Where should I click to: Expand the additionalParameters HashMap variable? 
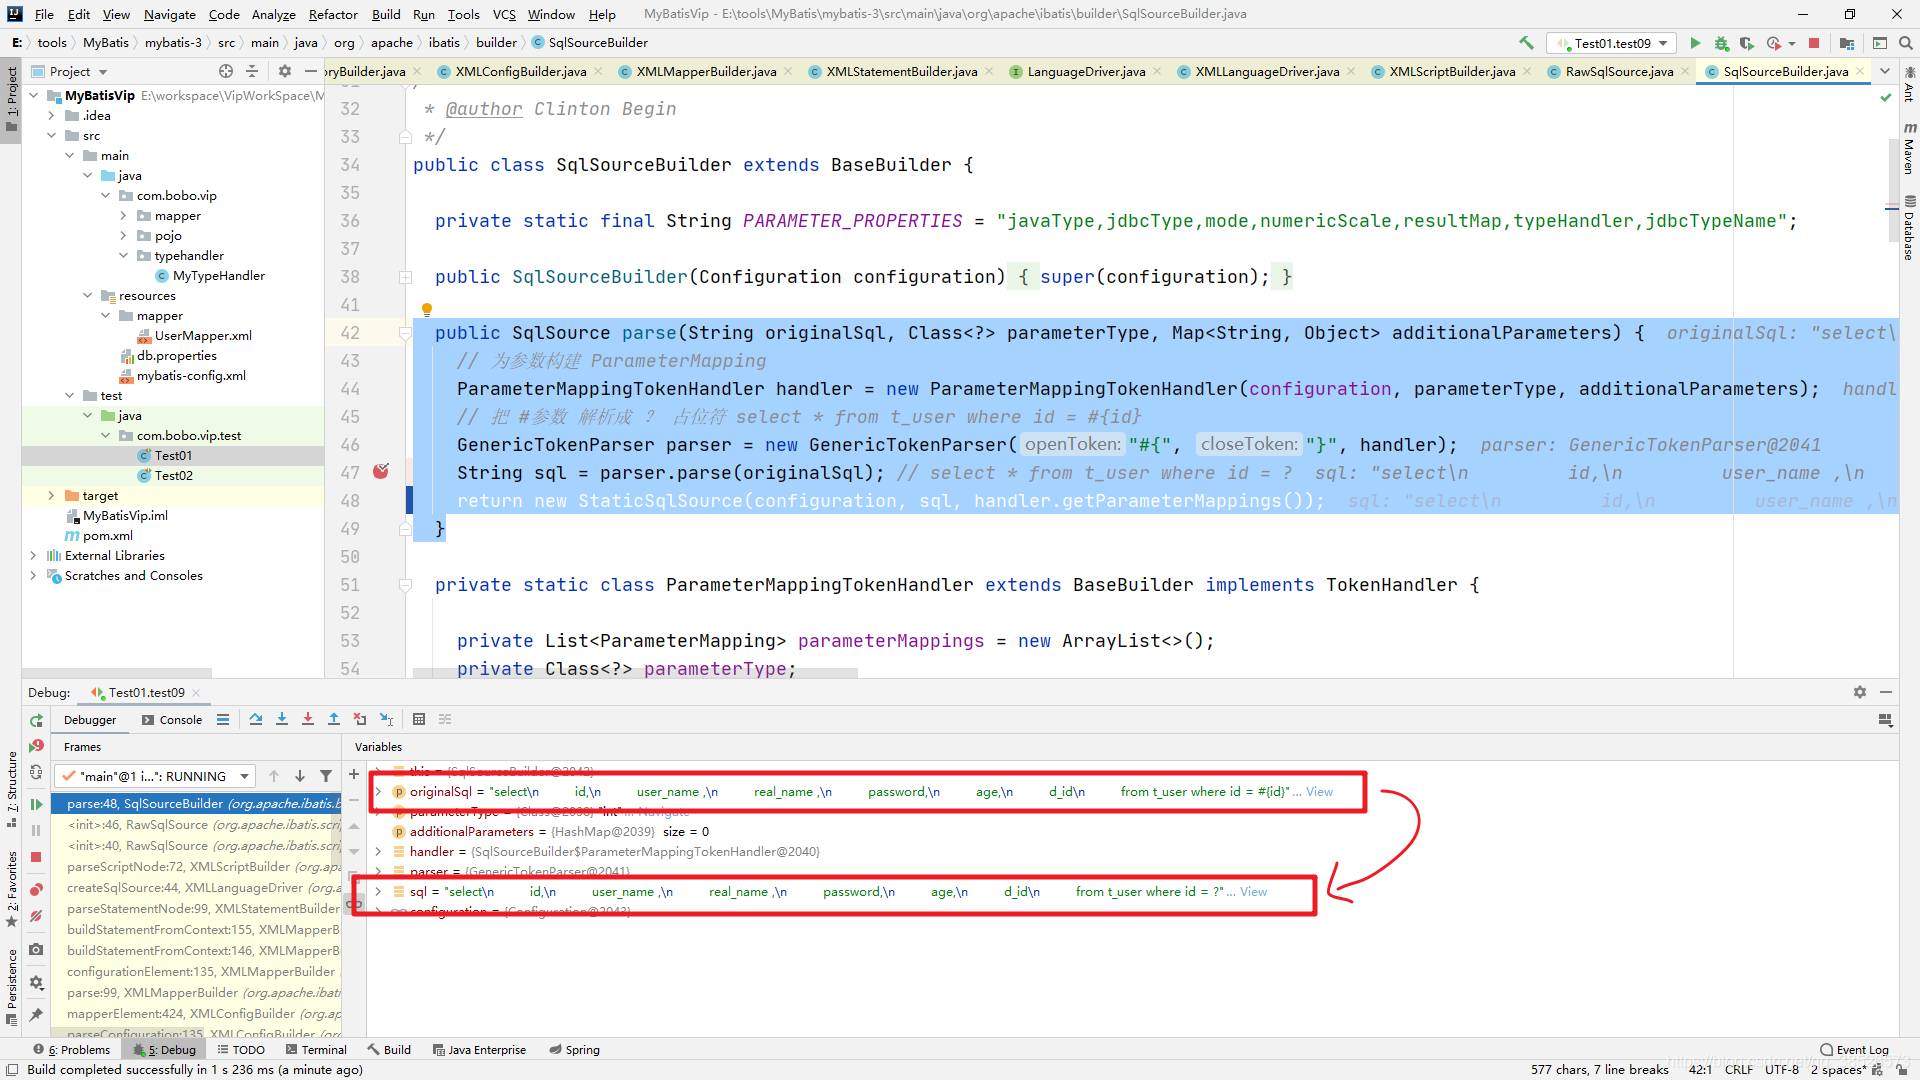click(378, 831)
